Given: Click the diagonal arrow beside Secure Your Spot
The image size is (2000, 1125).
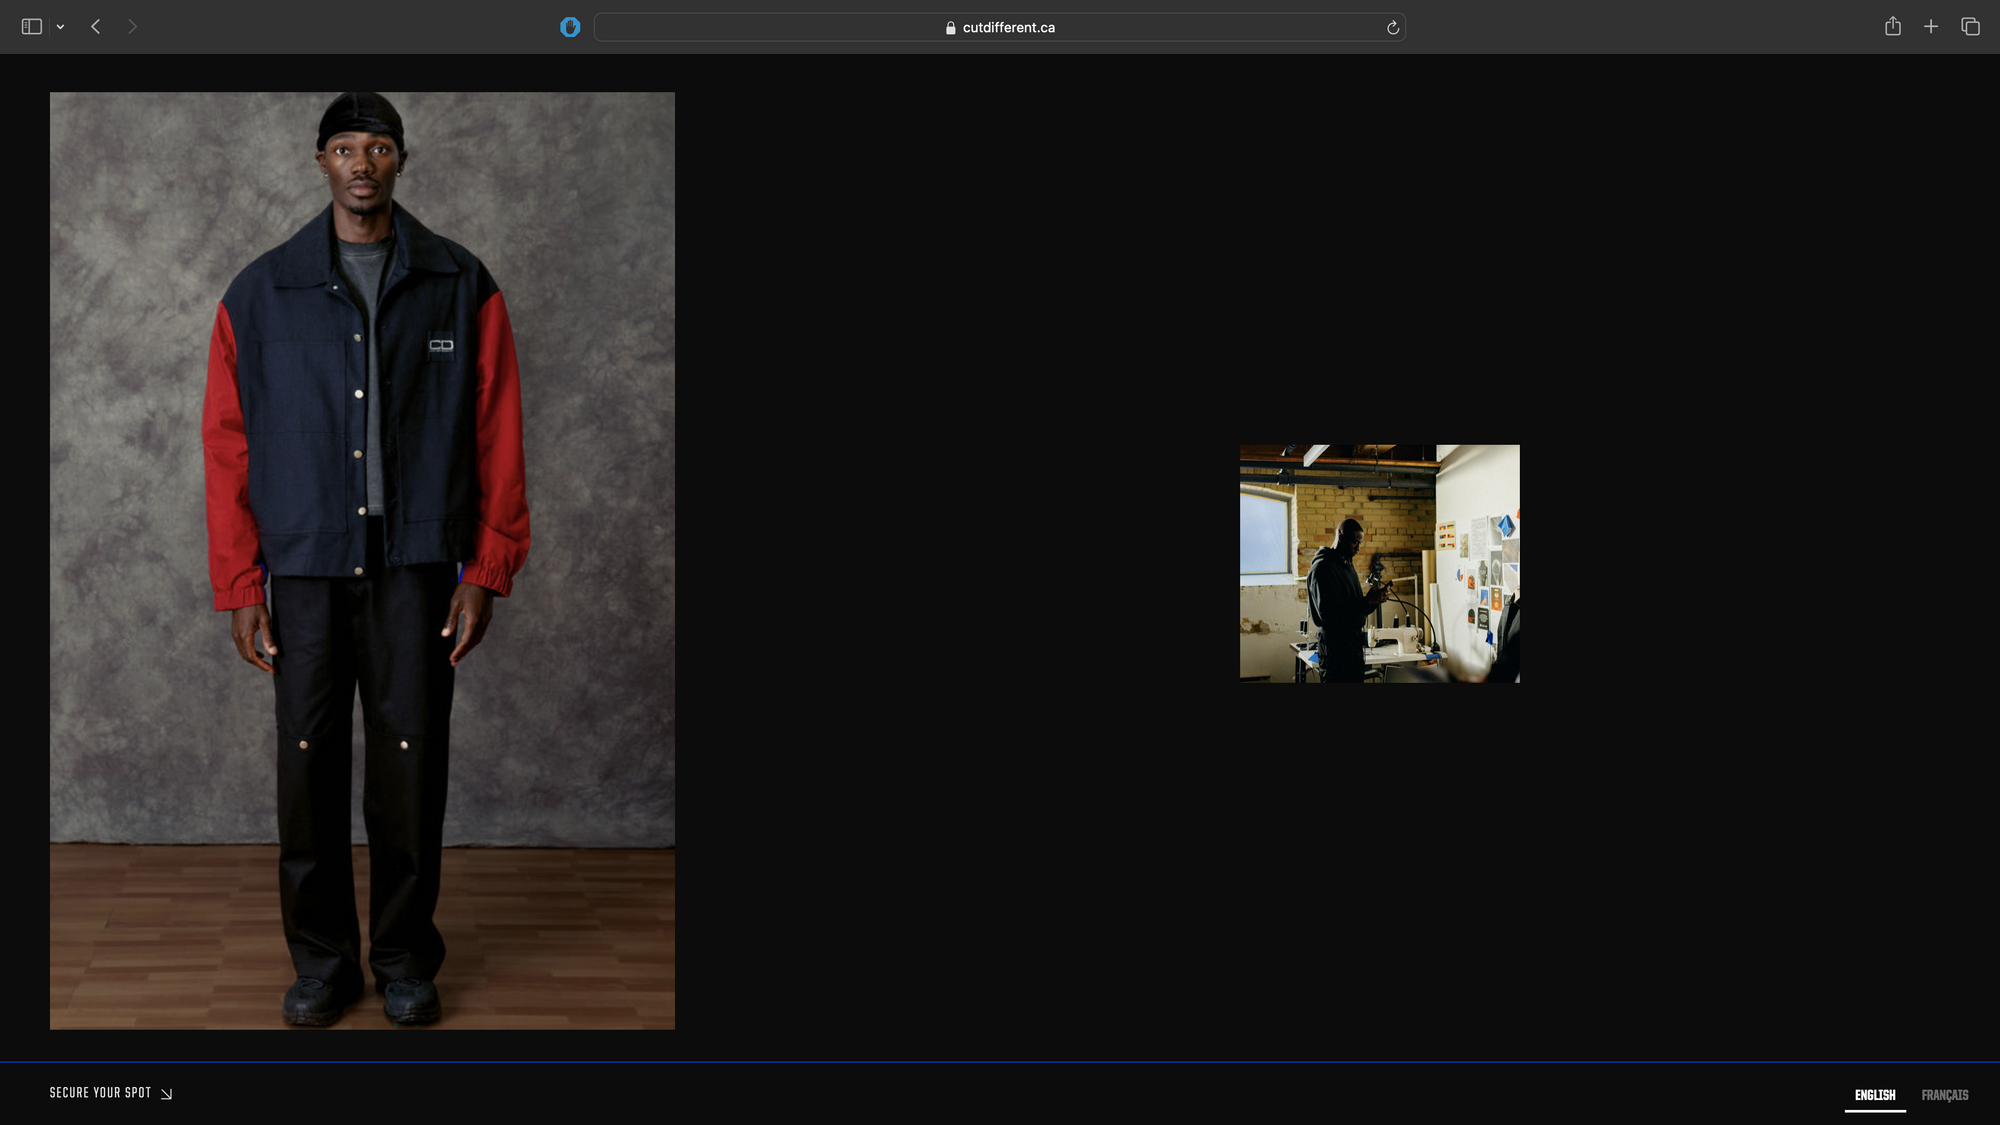Looking at the screenshot, I should (167, 1094).
